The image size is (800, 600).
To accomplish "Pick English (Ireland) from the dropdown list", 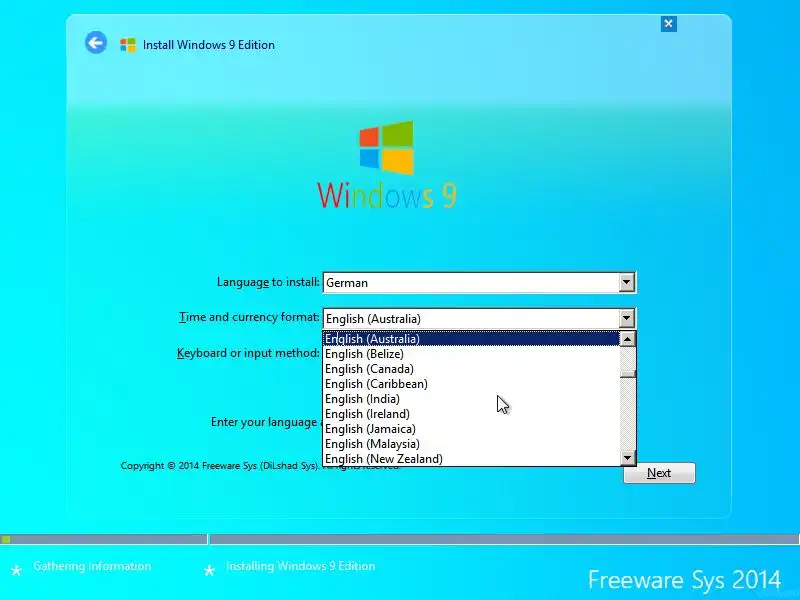I will pos(471,414).
